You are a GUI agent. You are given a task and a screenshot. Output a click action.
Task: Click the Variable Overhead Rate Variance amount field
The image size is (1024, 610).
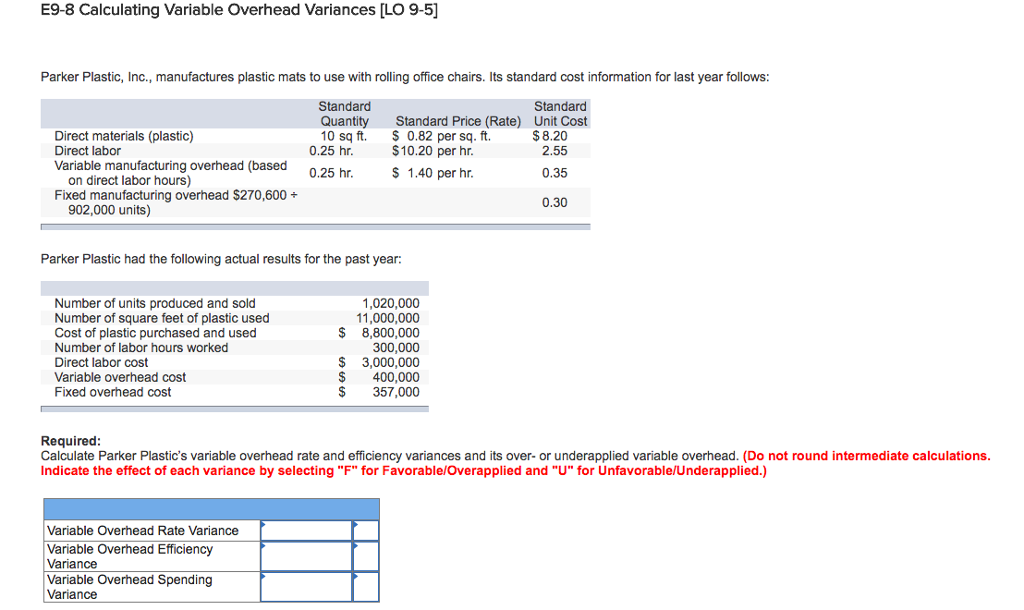[305, 529]
